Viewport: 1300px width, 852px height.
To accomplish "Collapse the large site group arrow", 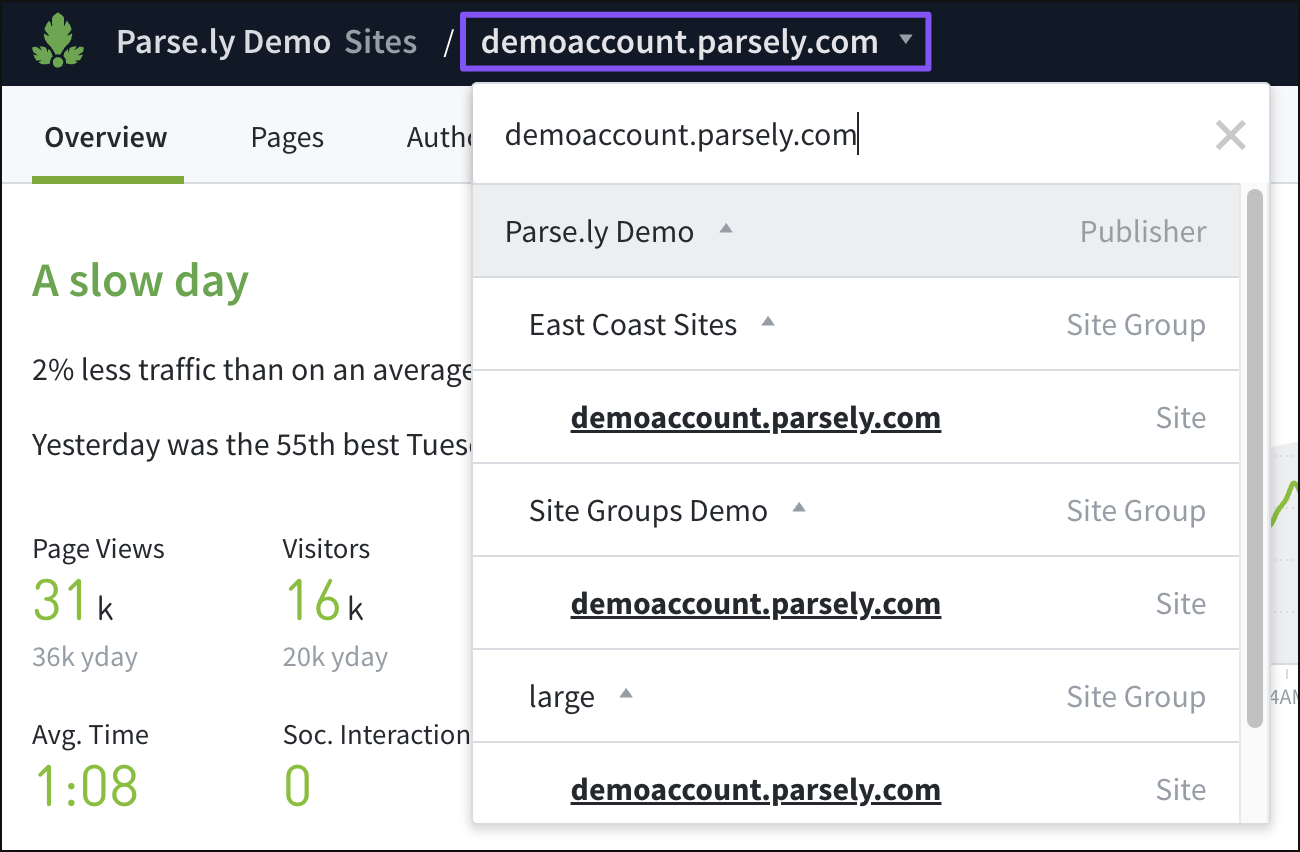I will click(x=626, y=693).
